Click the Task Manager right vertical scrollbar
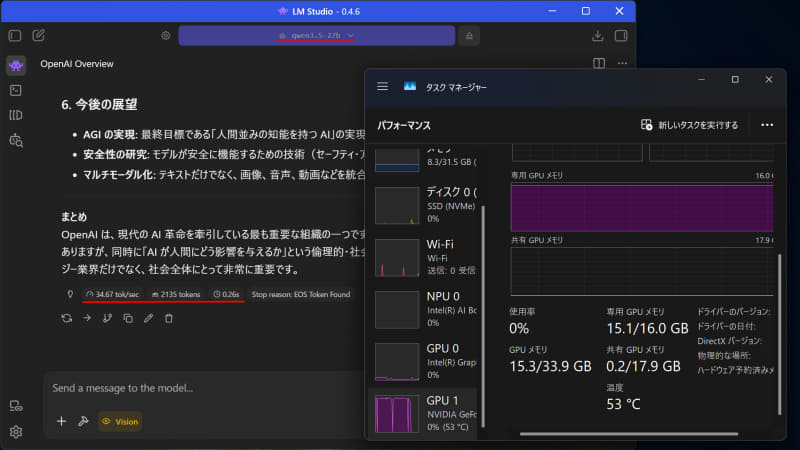800x450 pixels. tap(780, 334)
